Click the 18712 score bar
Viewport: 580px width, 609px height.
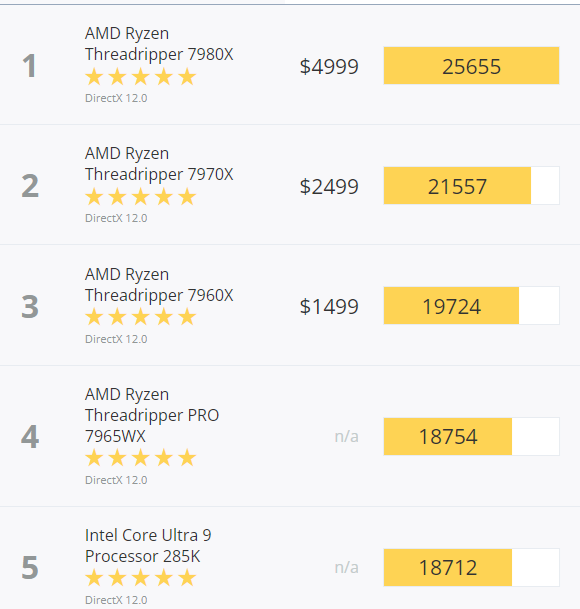point(471,567)
